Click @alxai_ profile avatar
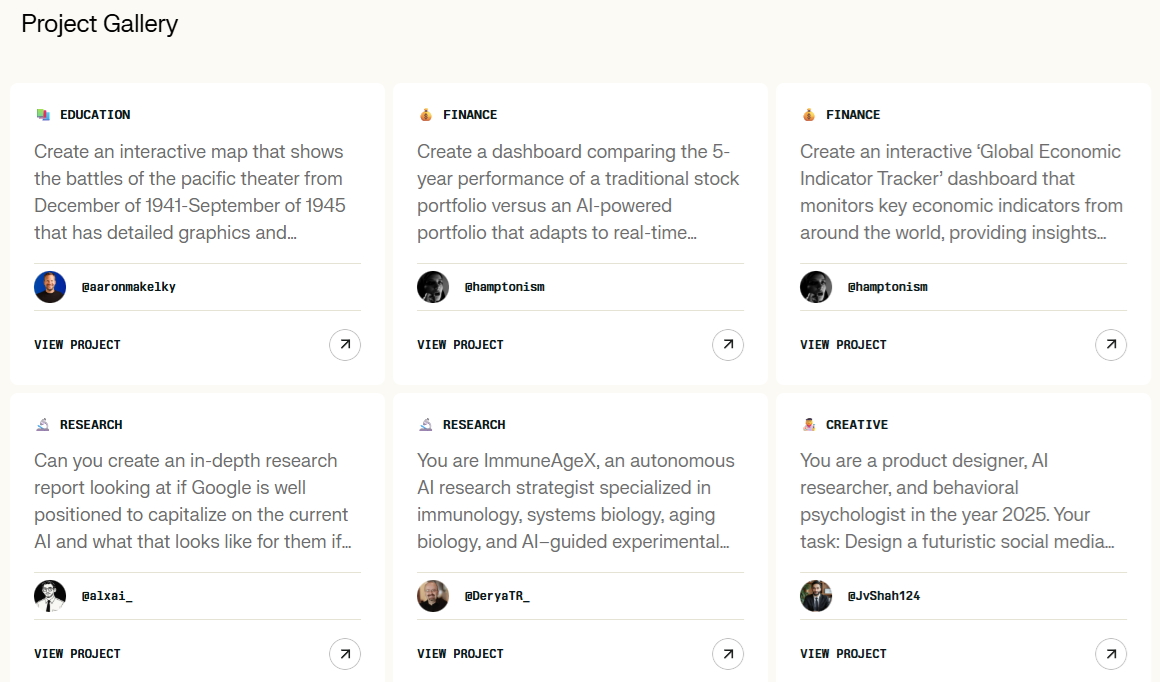1160x682 pixels. (50, 596)
